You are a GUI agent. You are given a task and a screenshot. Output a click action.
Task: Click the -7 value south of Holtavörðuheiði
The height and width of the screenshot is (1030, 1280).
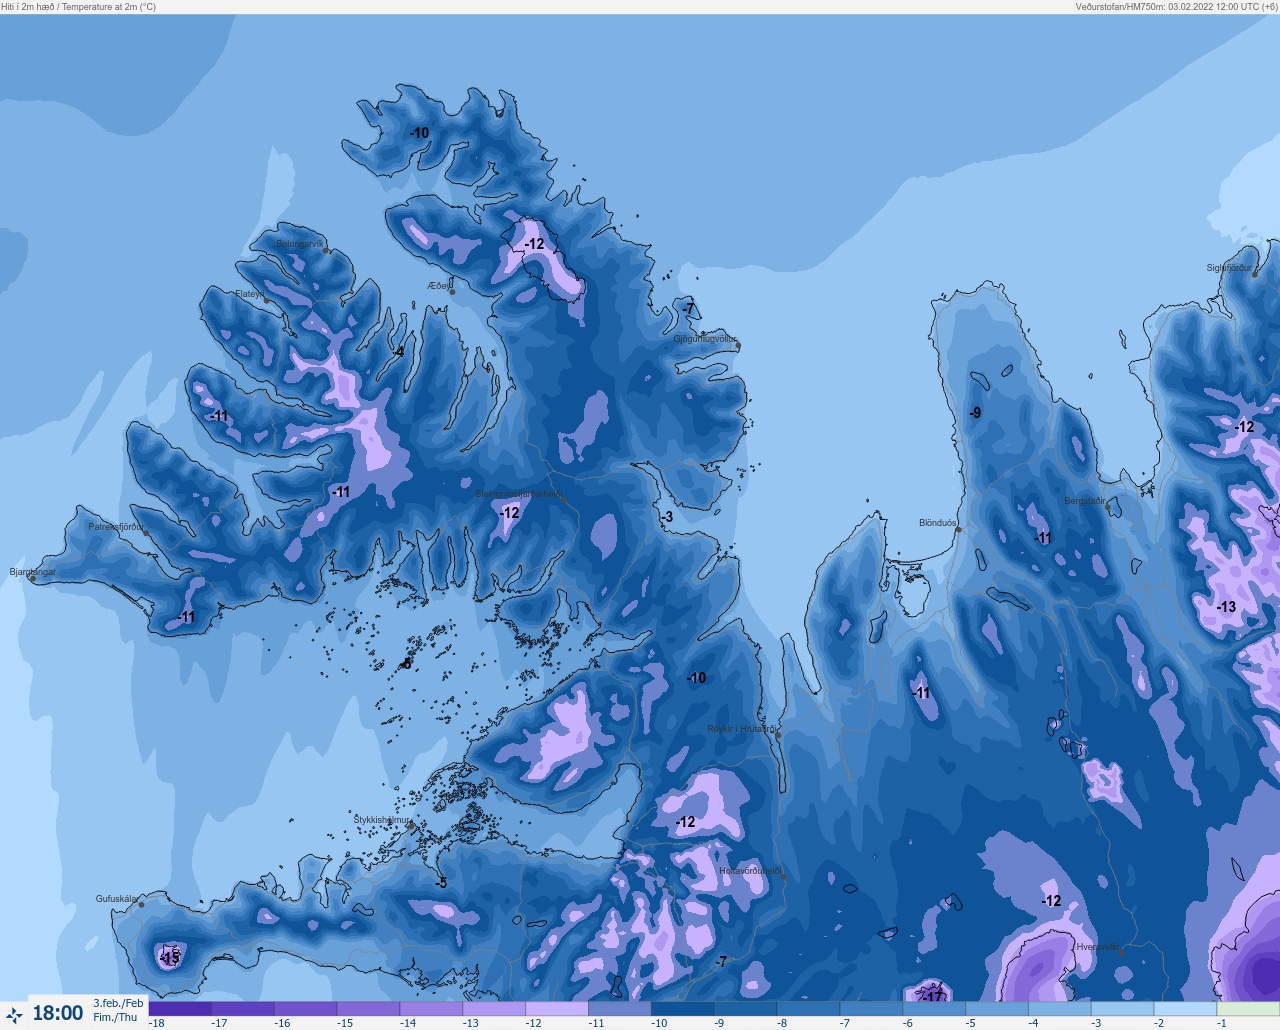[721, 962]
